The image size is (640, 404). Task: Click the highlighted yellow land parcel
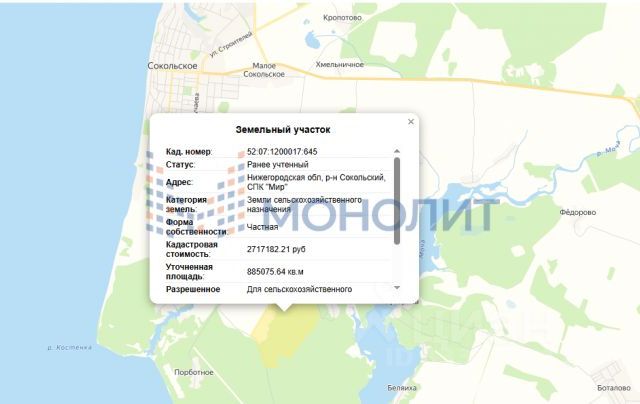click(286, 337)
